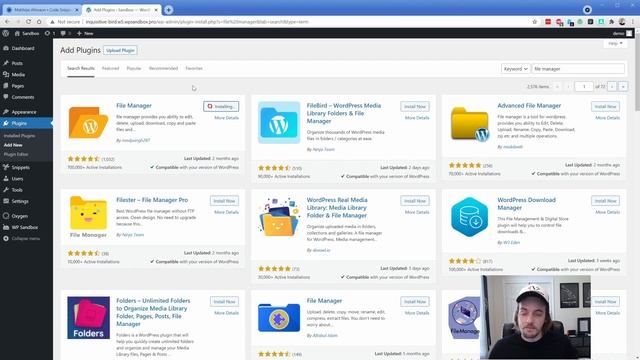Go back in browser history
This screenshot has height=360, width=640.
tap(7, 22)
